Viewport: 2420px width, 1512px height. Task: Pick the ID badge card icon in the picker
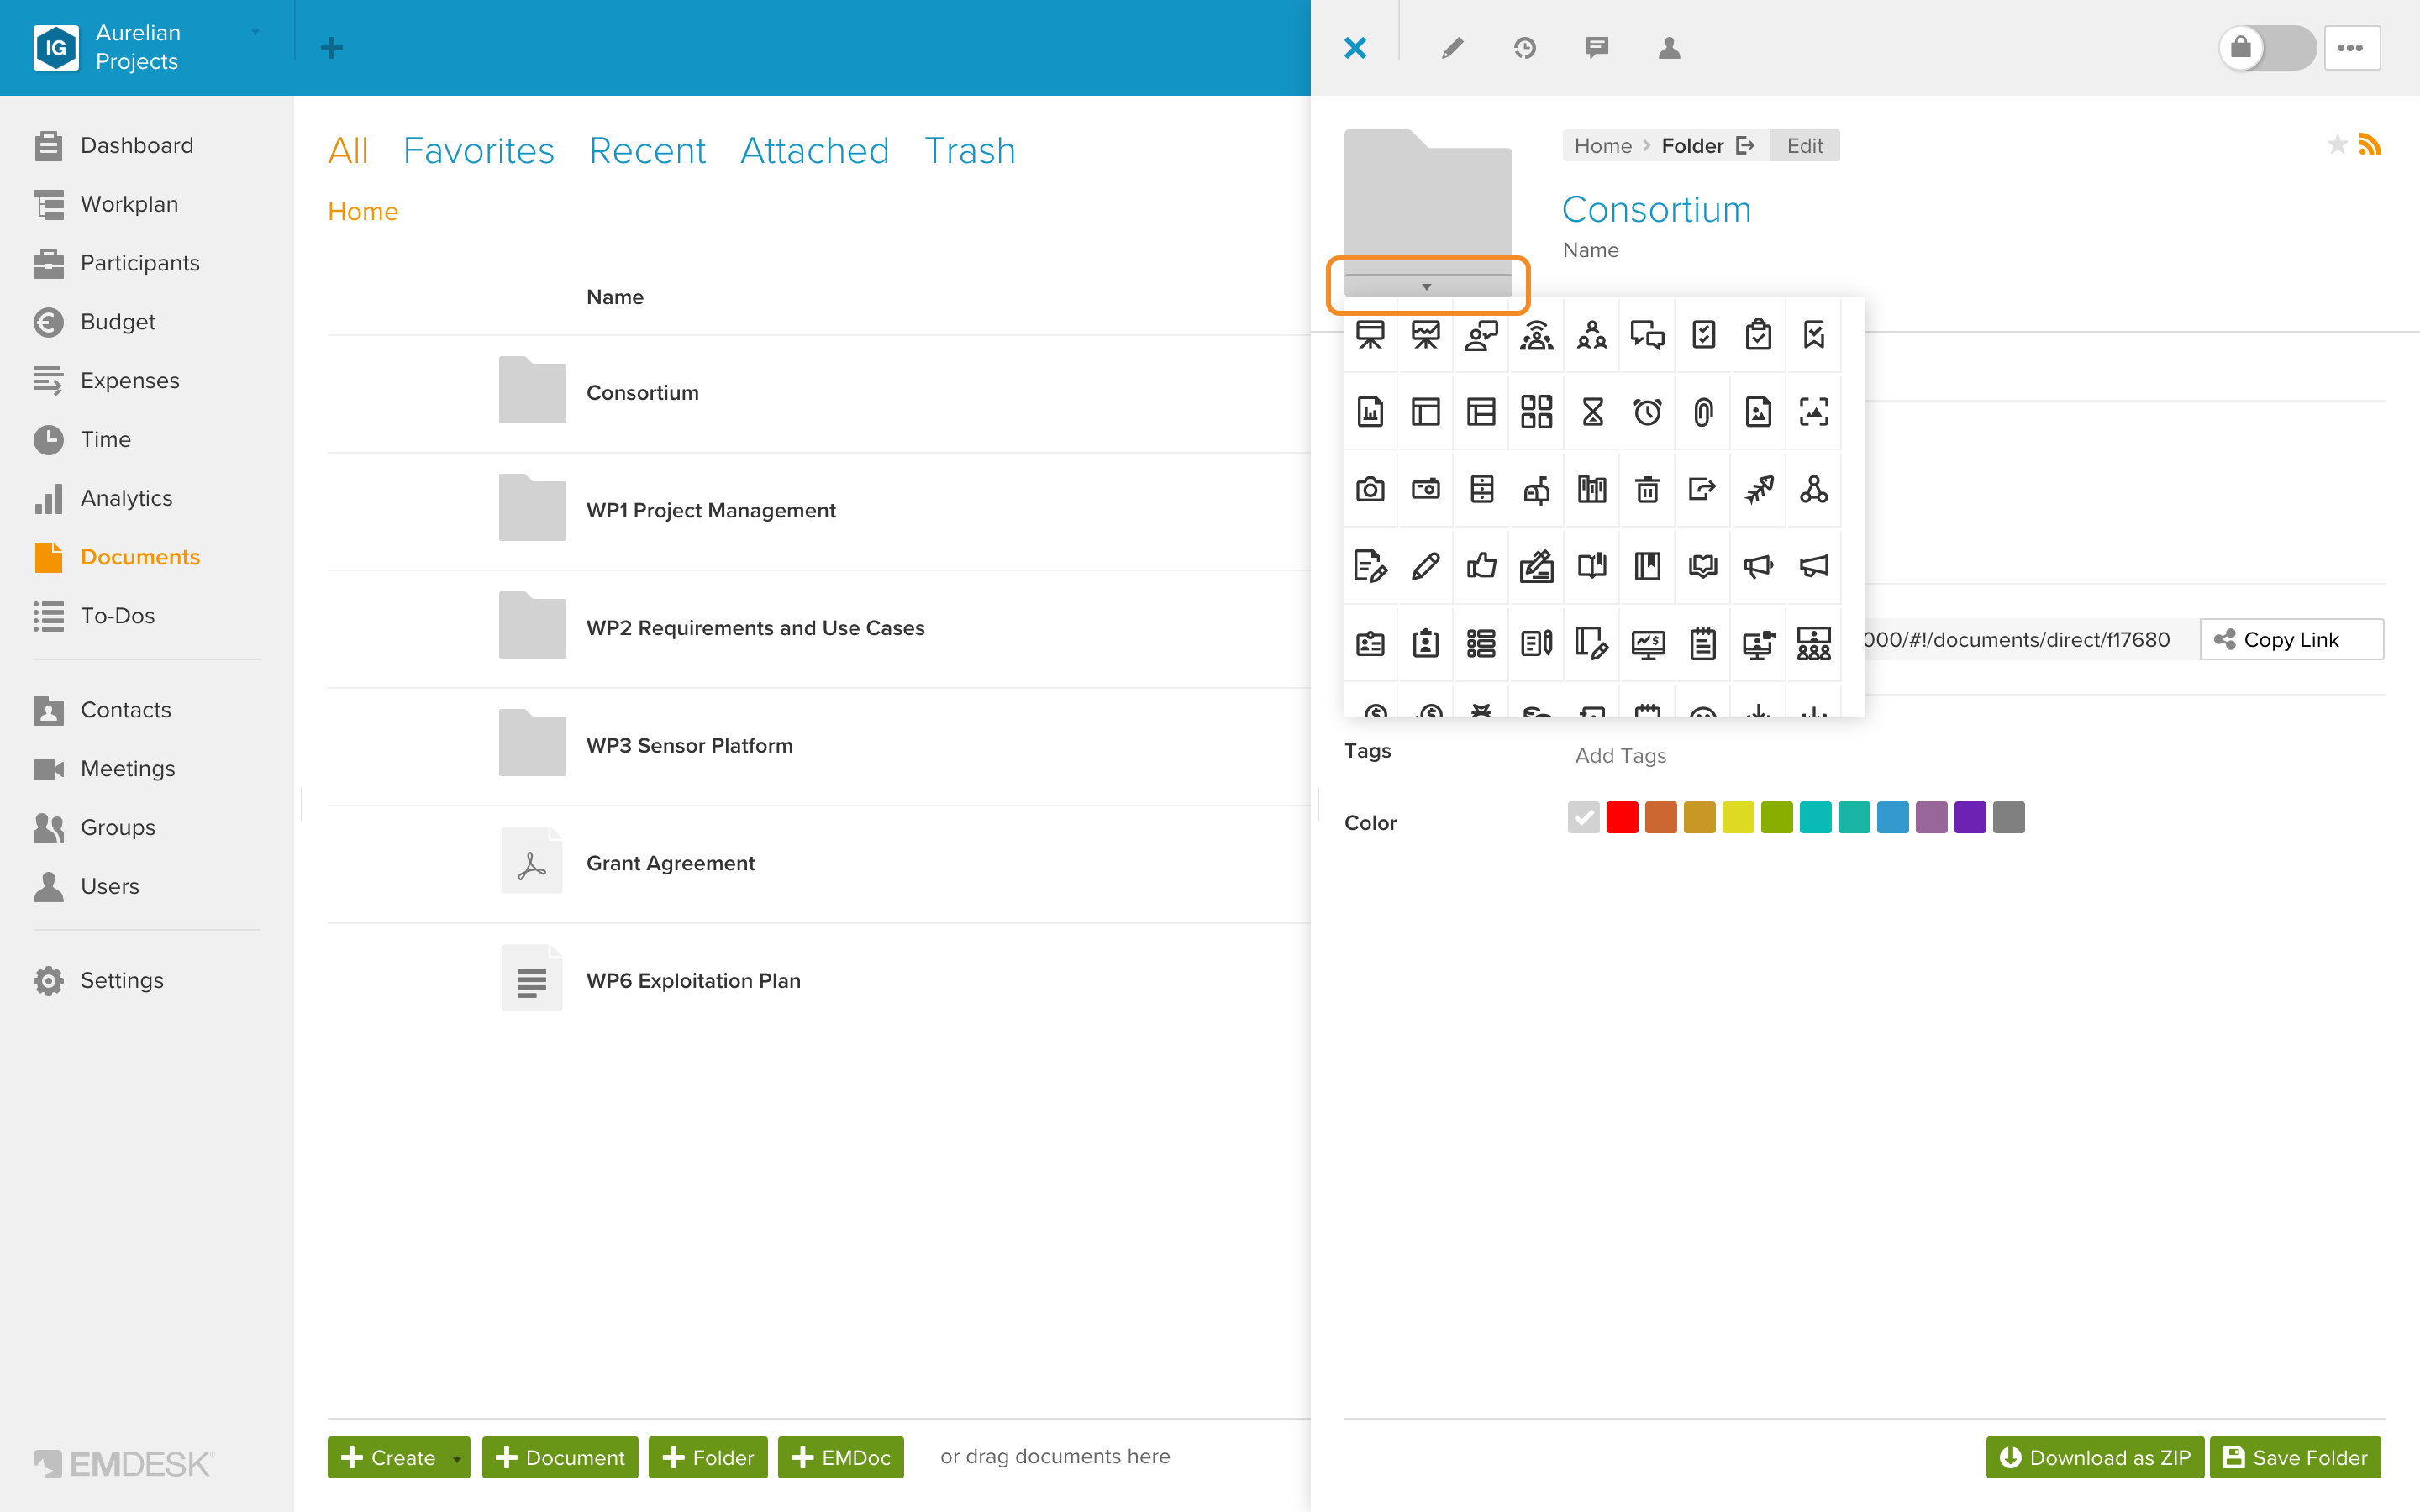click(x=1370, y=643)
